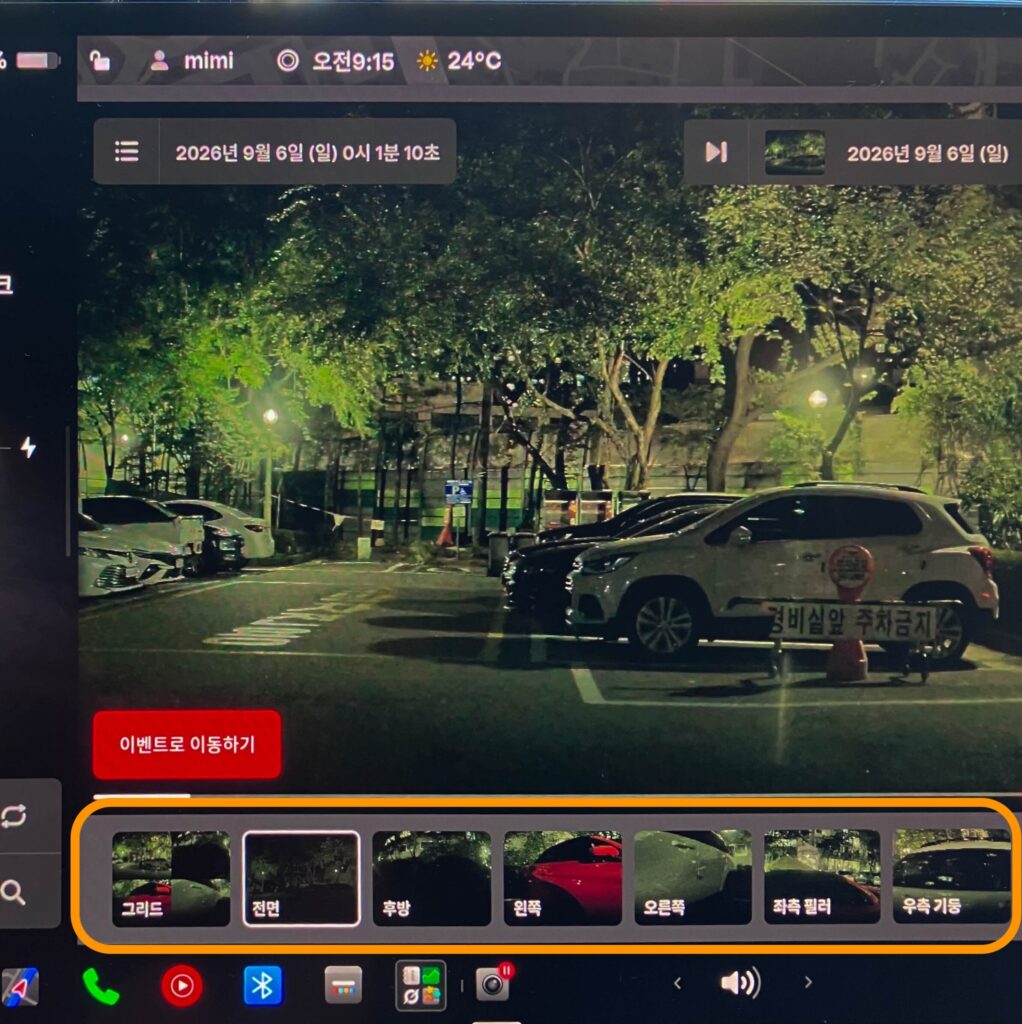The height and width of the screenshot is (1024, 1022).
Task: Tap the lock icon in status bar
Action: [x=100, y=61]
